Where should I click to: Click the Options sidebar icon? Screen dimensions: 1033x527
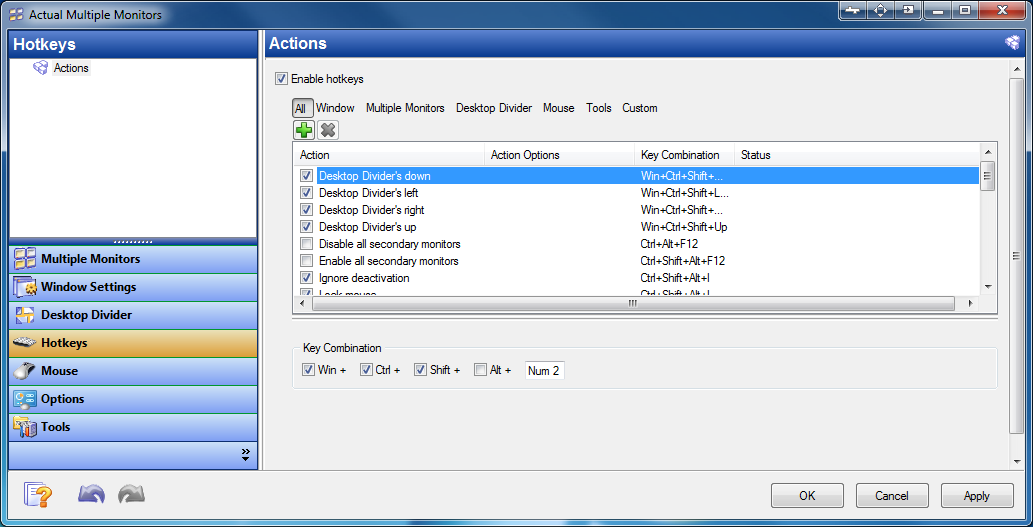coord(25,399)
